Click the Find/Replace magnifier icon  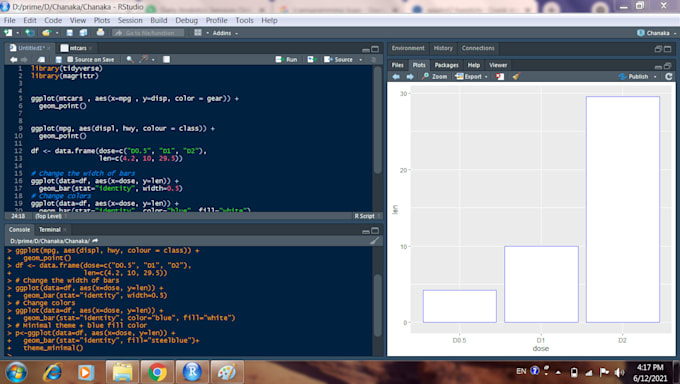(130, 59)
